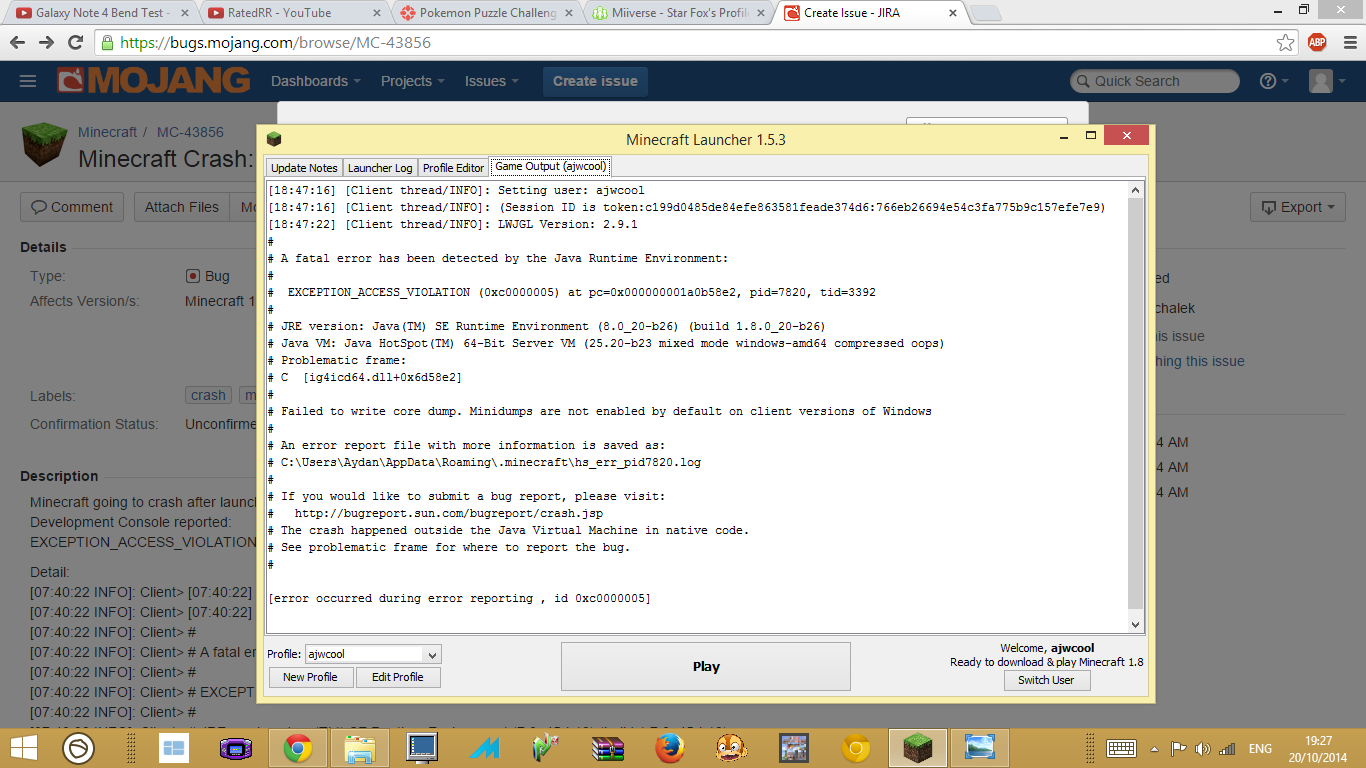The height and width of the screenshot is (768, 1366).
Task: Click the Play button in Minecraft Launcher
Action: coord(706,666)
